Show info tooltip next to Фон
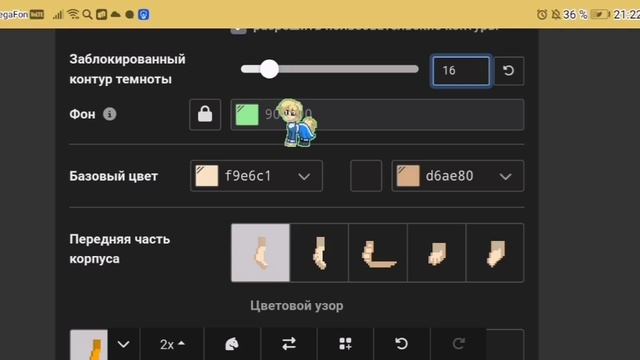 pos(109,114)
